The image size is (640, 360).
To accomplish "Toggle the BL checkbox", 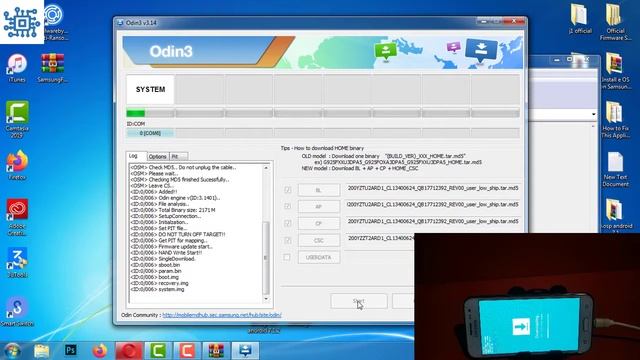I will (287, 190).
